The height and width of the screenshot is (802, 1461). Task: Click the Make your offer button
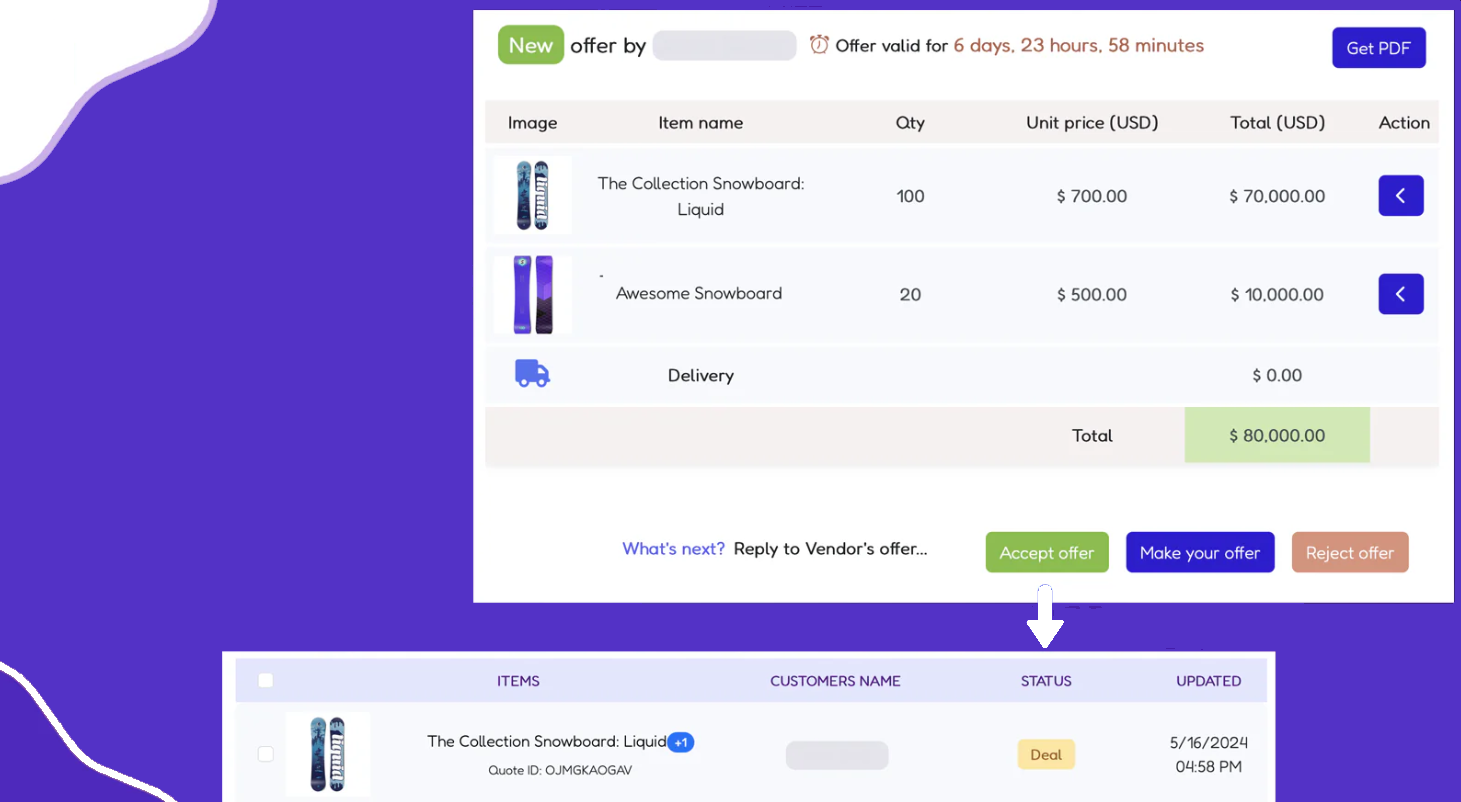[1200, 553]
